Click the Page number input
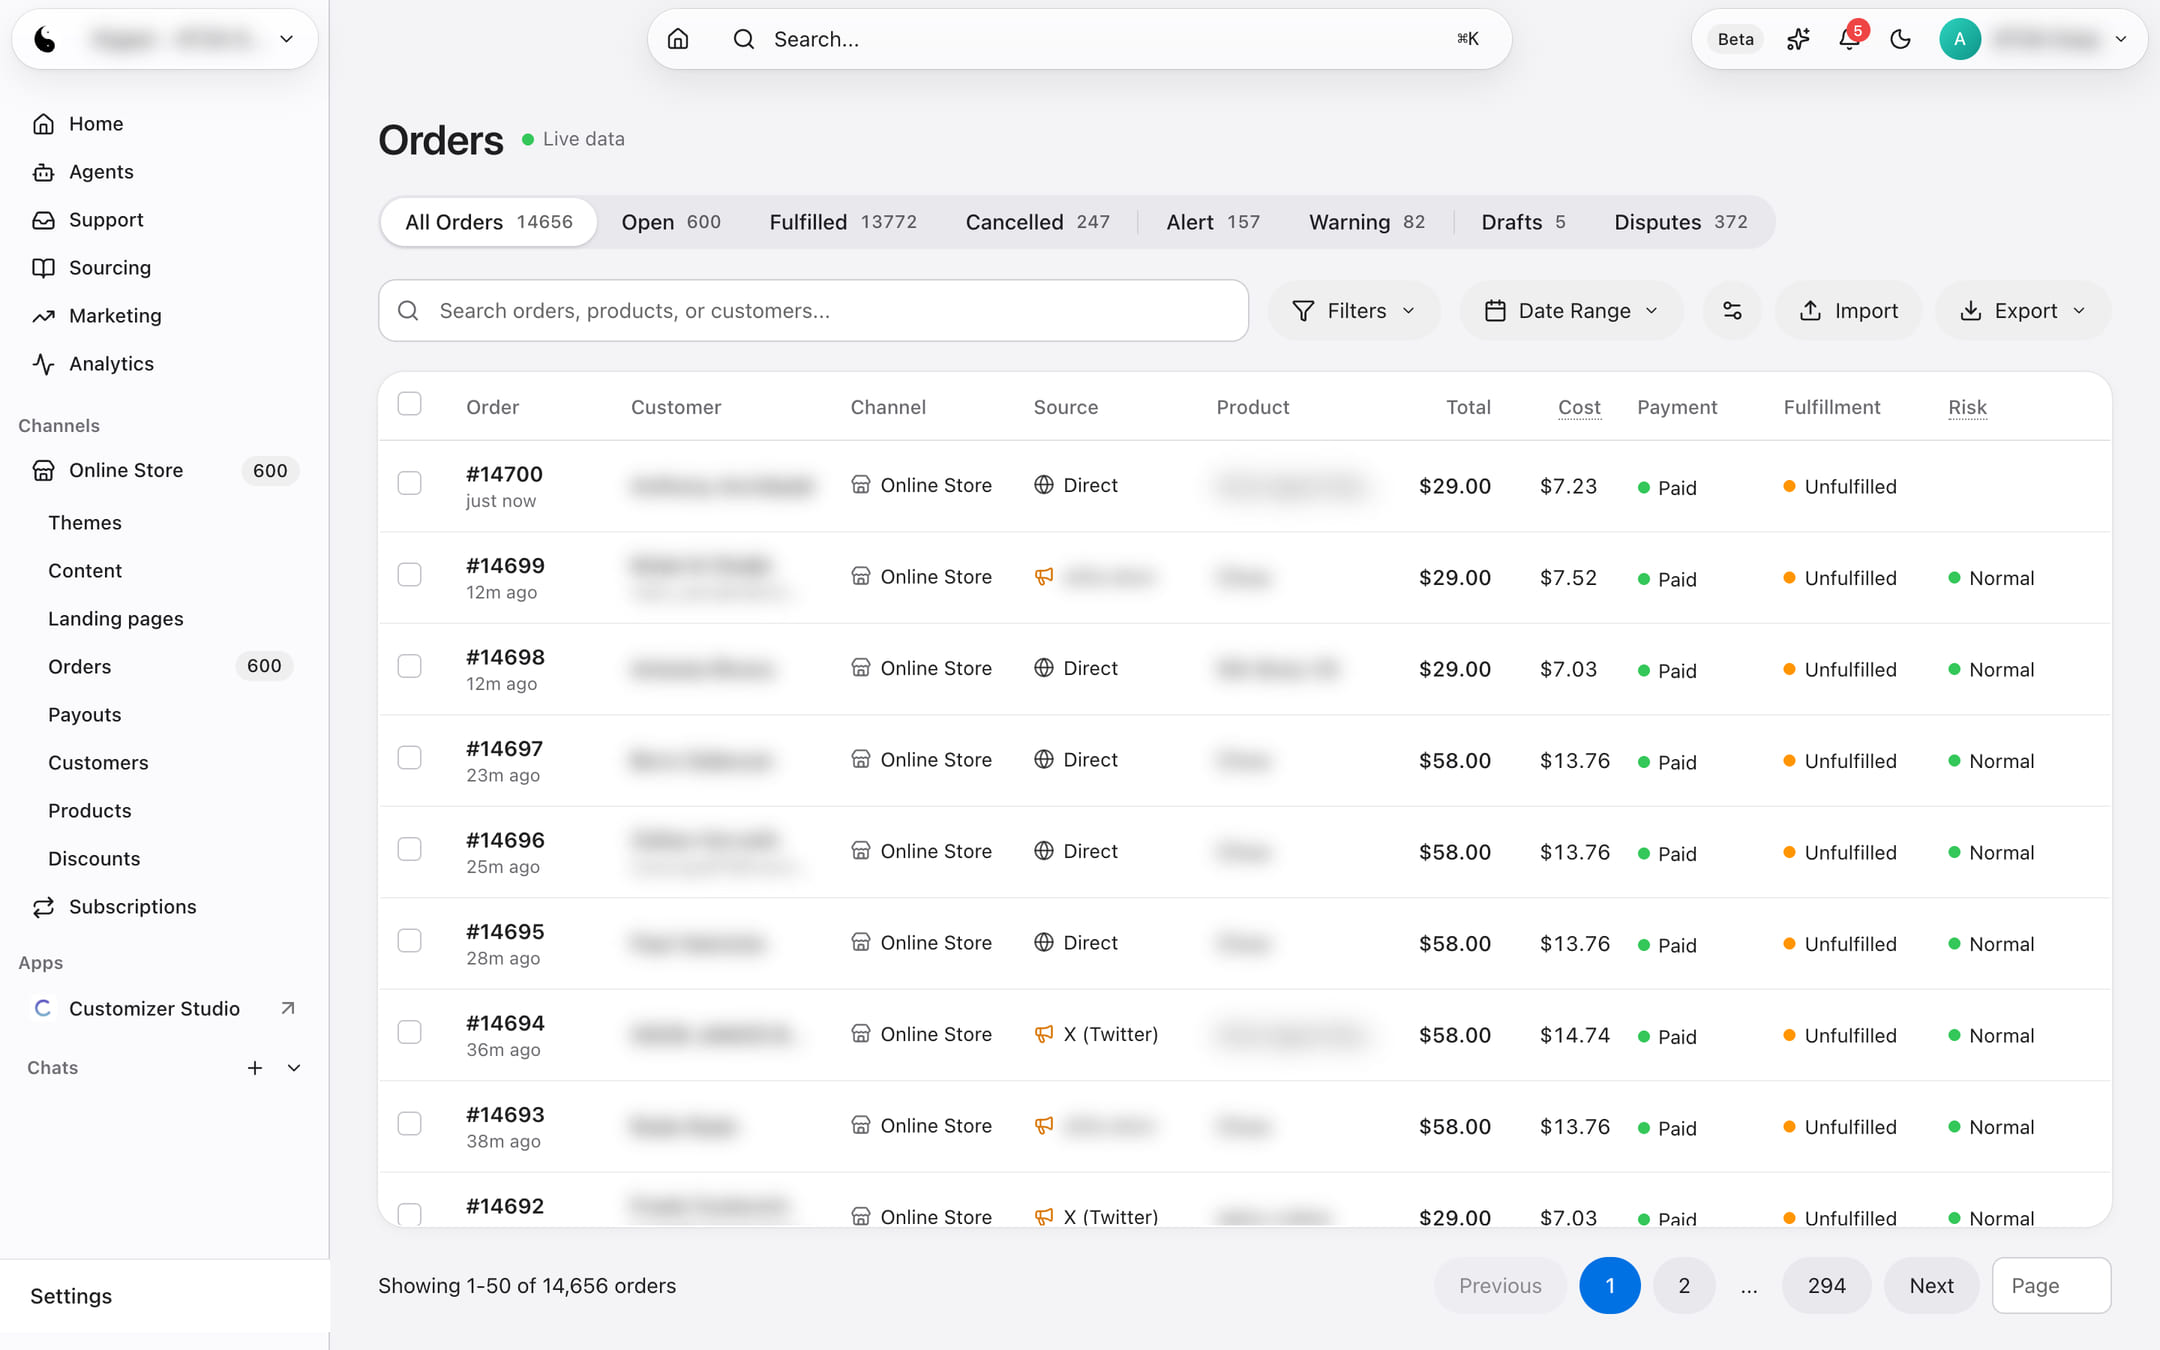This screenshot has width=2160, height=1350. pos(2051,1286)
